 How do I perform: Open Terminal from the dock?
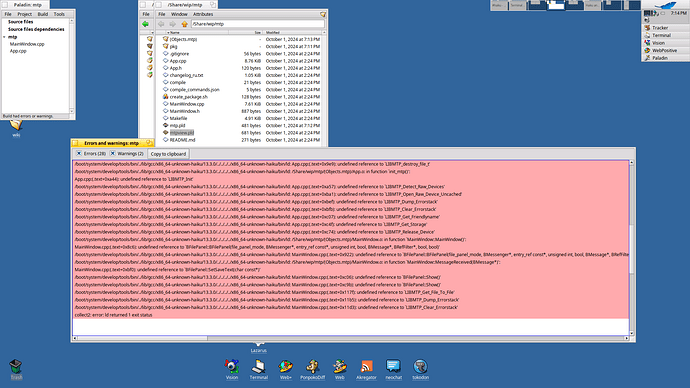point(258,369)
